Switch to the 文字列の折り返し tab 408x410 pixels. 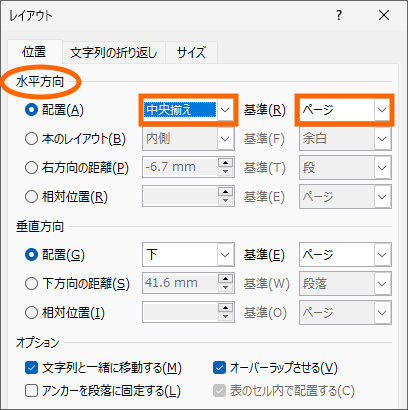pyautogui.click(x=114, y=53)
